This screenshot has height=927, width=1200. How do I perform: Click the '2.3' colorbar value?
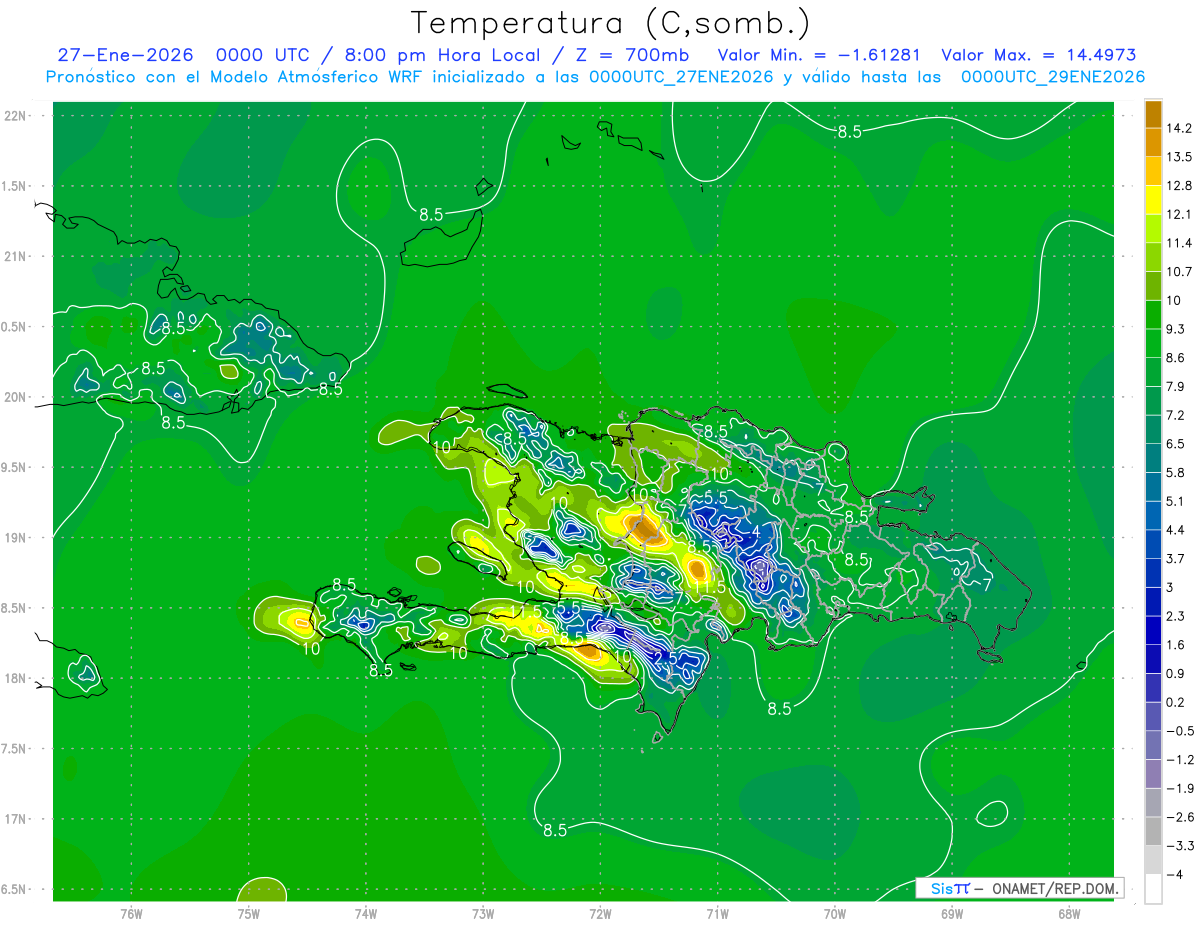1176,616
